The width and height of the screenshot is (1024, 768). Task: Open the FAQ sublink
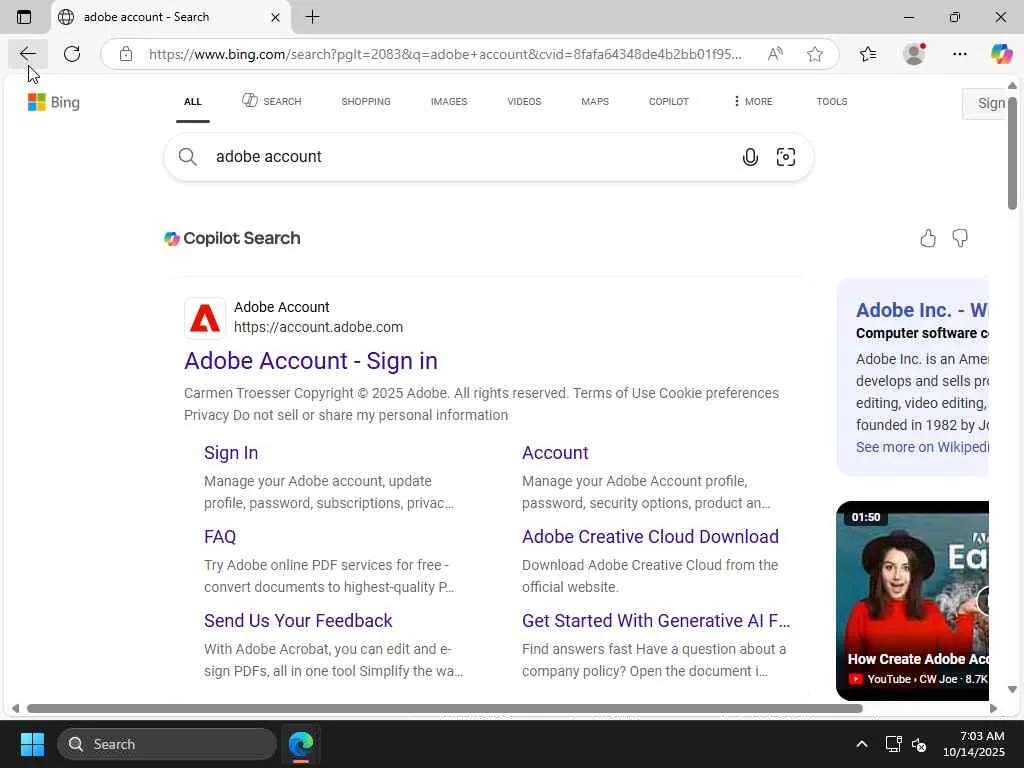pos(219,537)
